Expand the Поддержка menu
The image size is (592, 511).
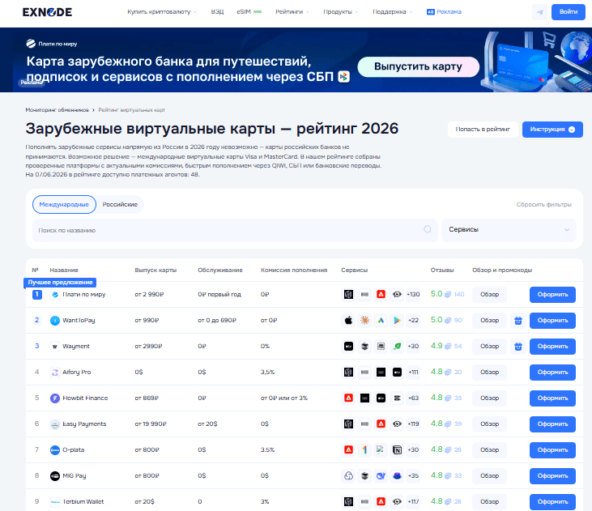(393, 12)
